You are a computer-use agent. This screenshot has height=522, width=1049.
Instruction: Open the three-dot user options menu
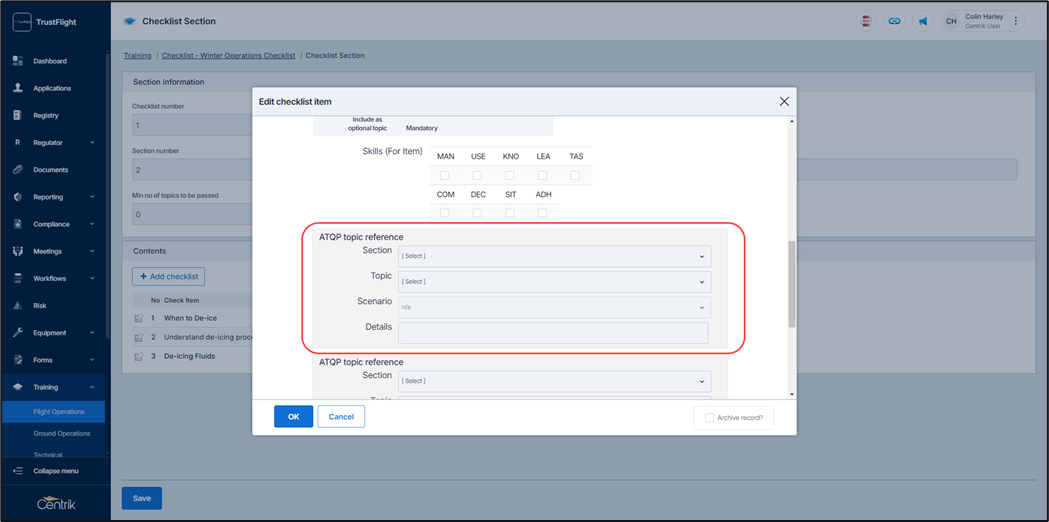(1016, 21)
